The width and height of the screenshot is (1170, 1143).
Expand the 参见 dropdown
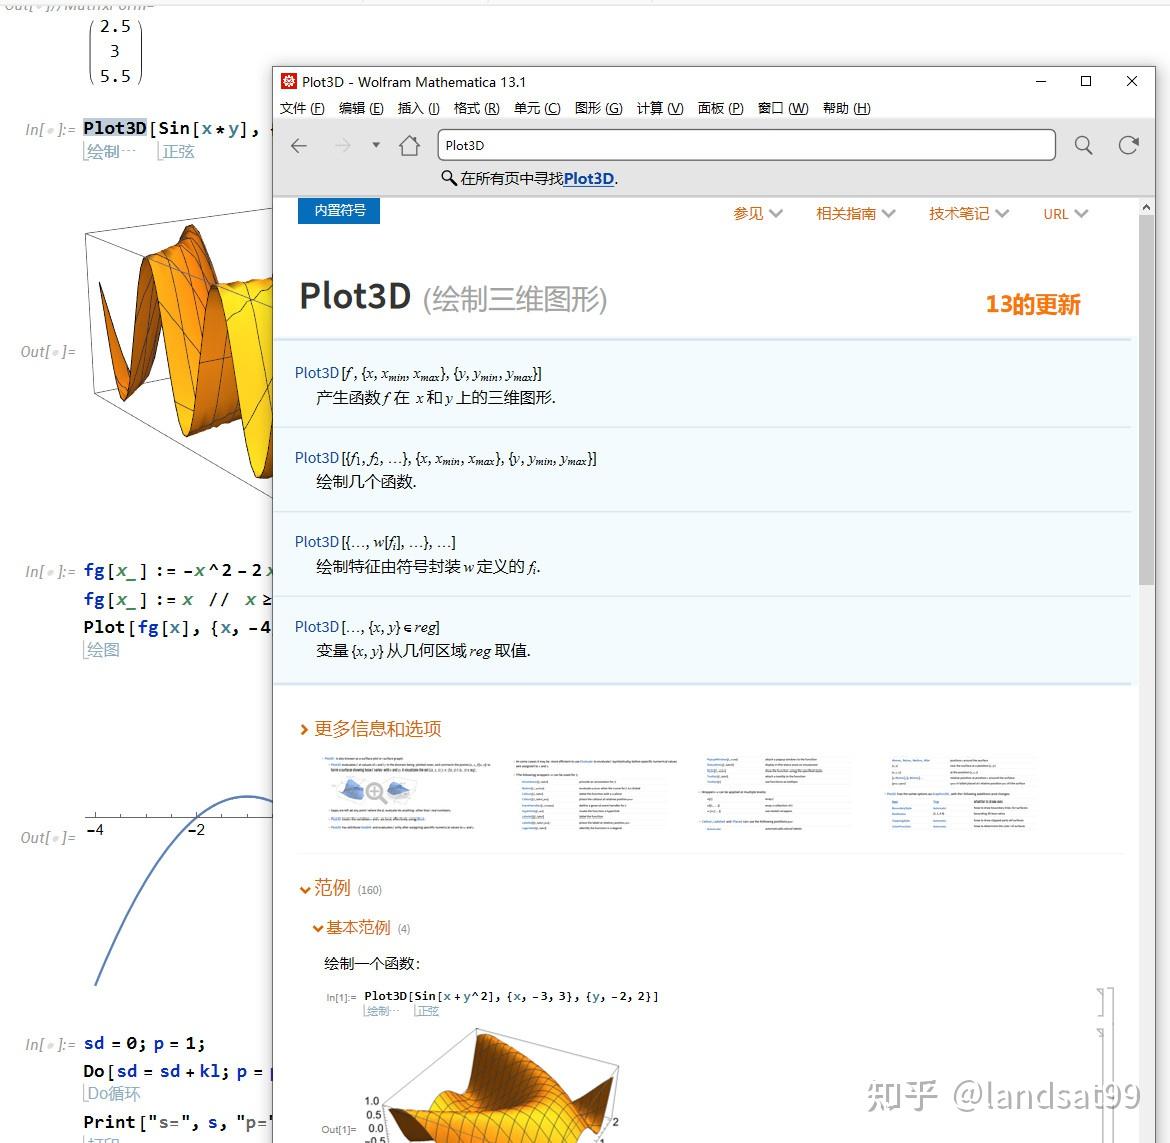[x=757, y=213]
